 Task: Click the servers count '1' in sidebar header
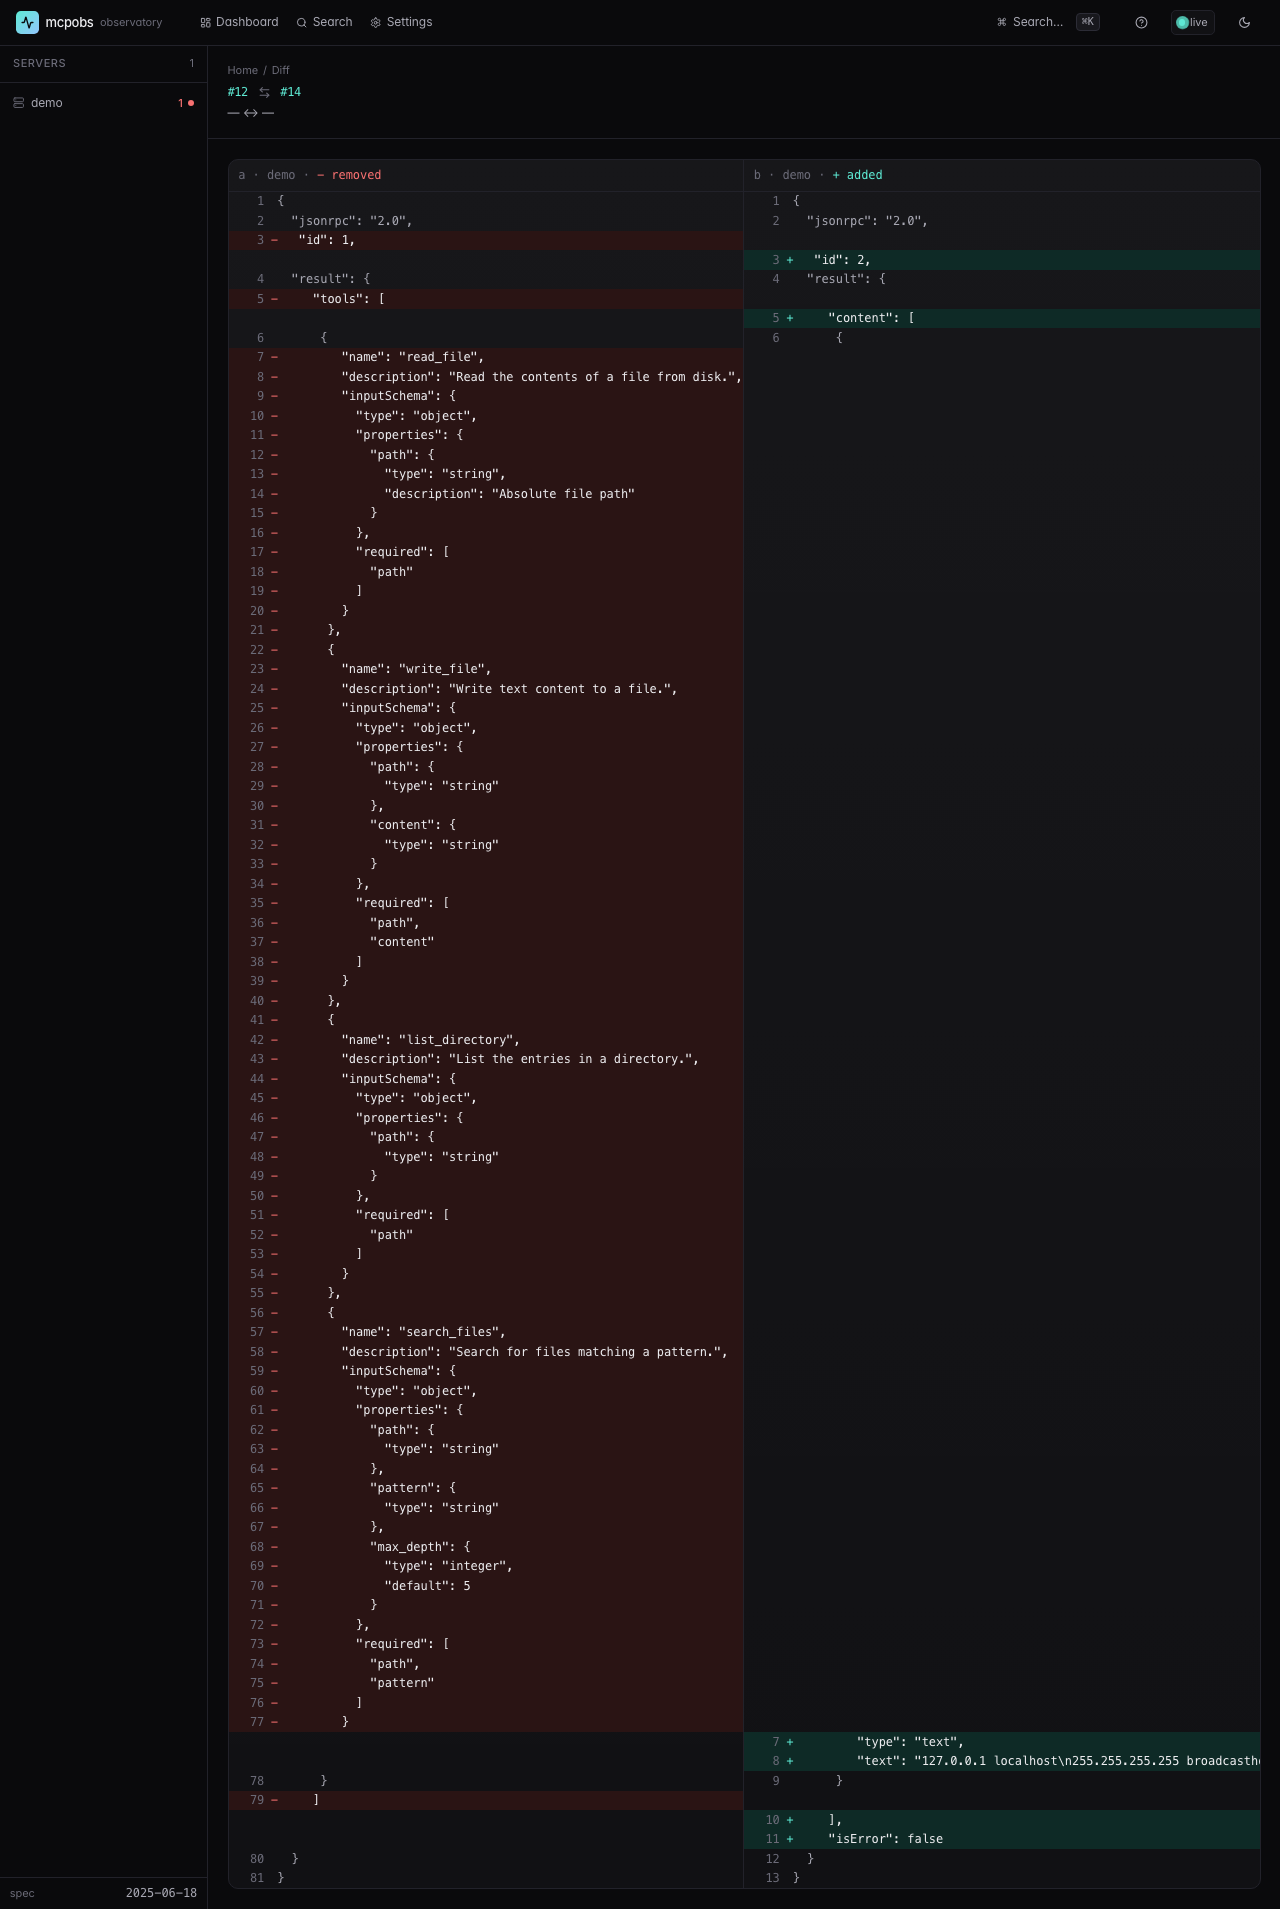point(192,63)
